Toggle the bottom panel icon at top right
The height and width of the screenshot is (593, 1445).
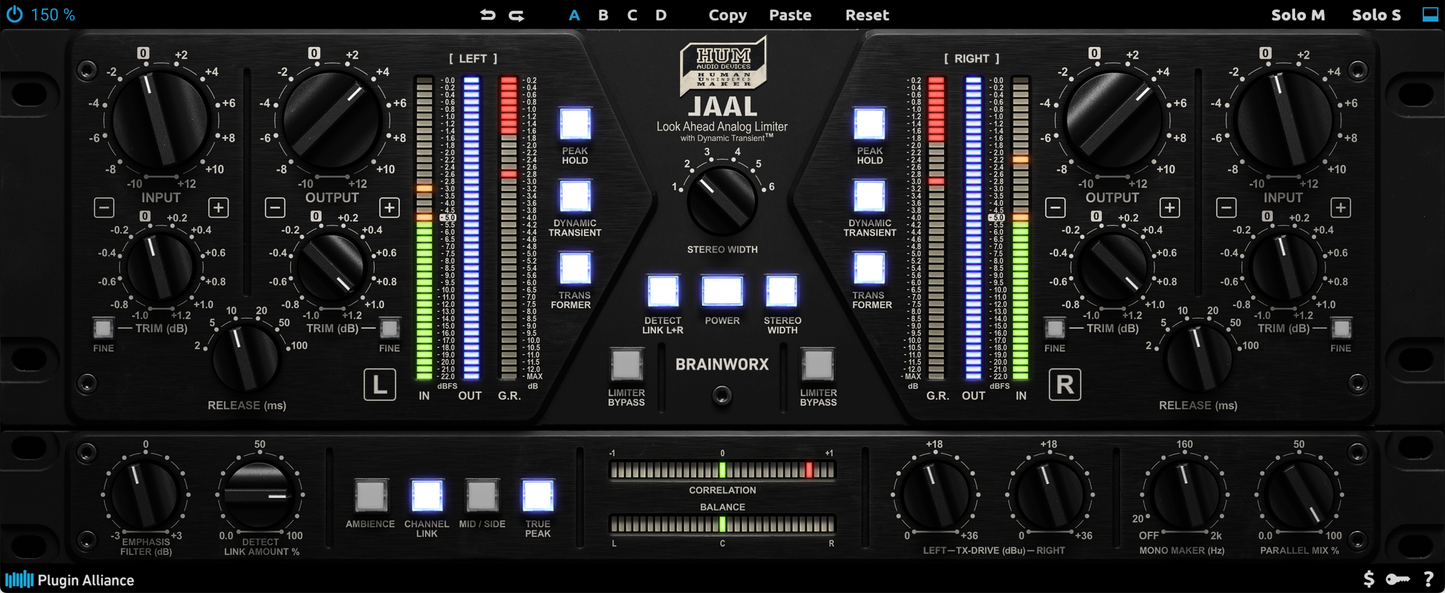1430,15
